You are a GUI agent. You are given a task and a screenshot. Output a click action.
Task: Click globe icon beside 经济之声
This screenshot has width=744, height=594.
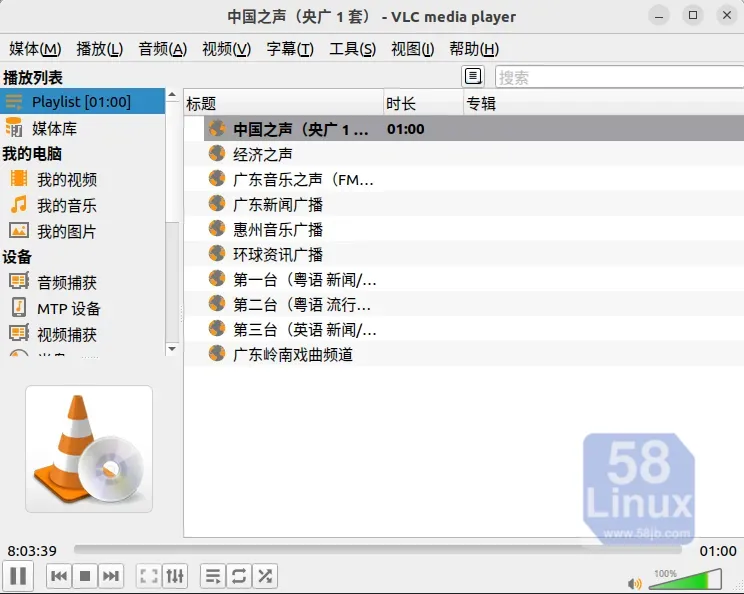click(x=217, y=153)
